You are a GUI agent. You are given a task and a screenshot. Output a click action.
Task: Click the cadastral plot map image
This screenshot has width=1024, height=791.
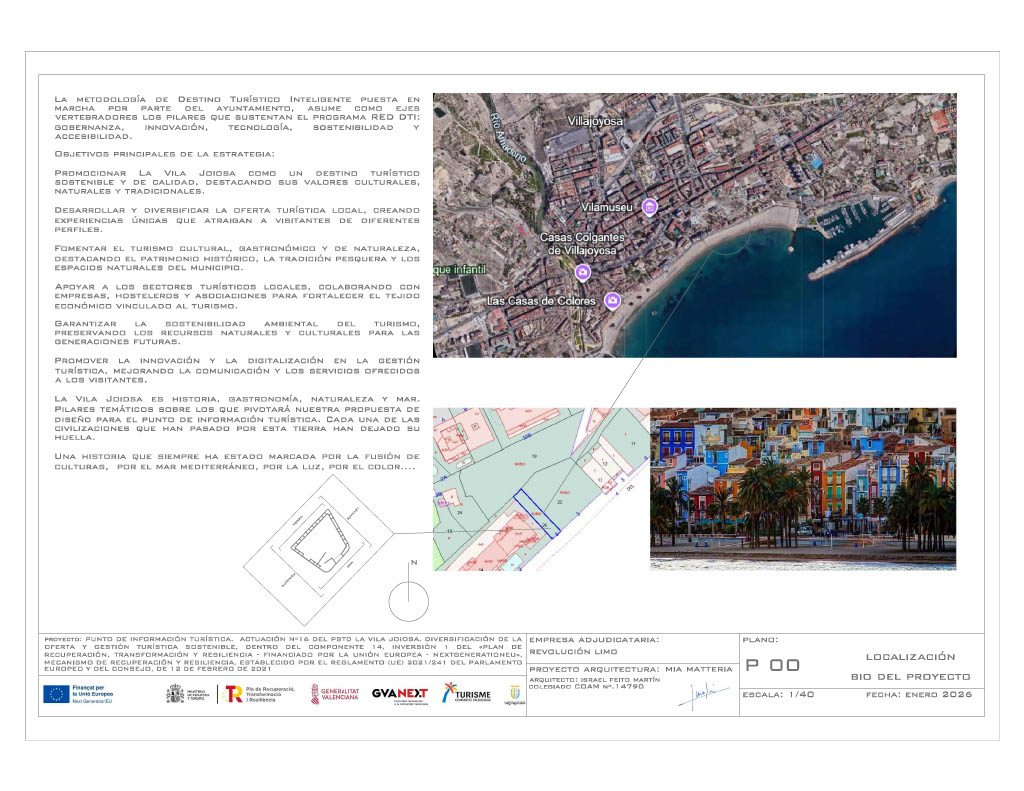click(x=541, y=489)
